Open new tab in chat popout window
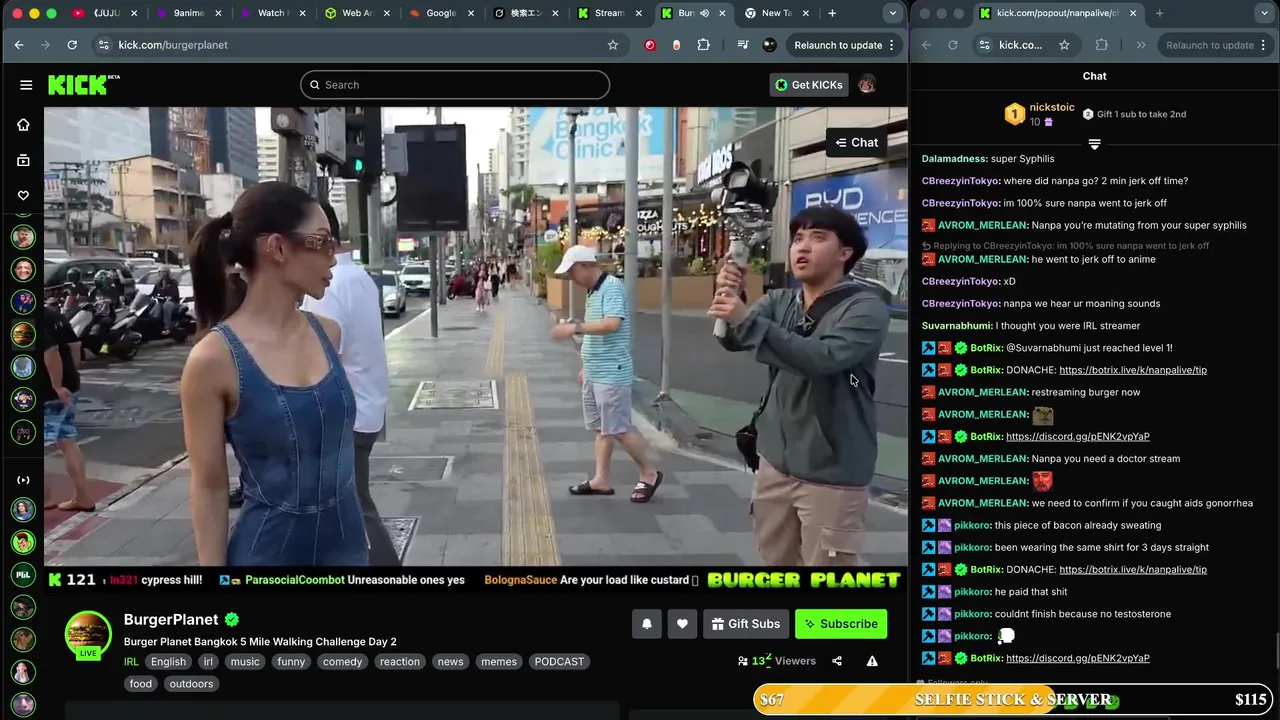The height and width of the screenshot is (720, 1280). [x=1159, y=13]
